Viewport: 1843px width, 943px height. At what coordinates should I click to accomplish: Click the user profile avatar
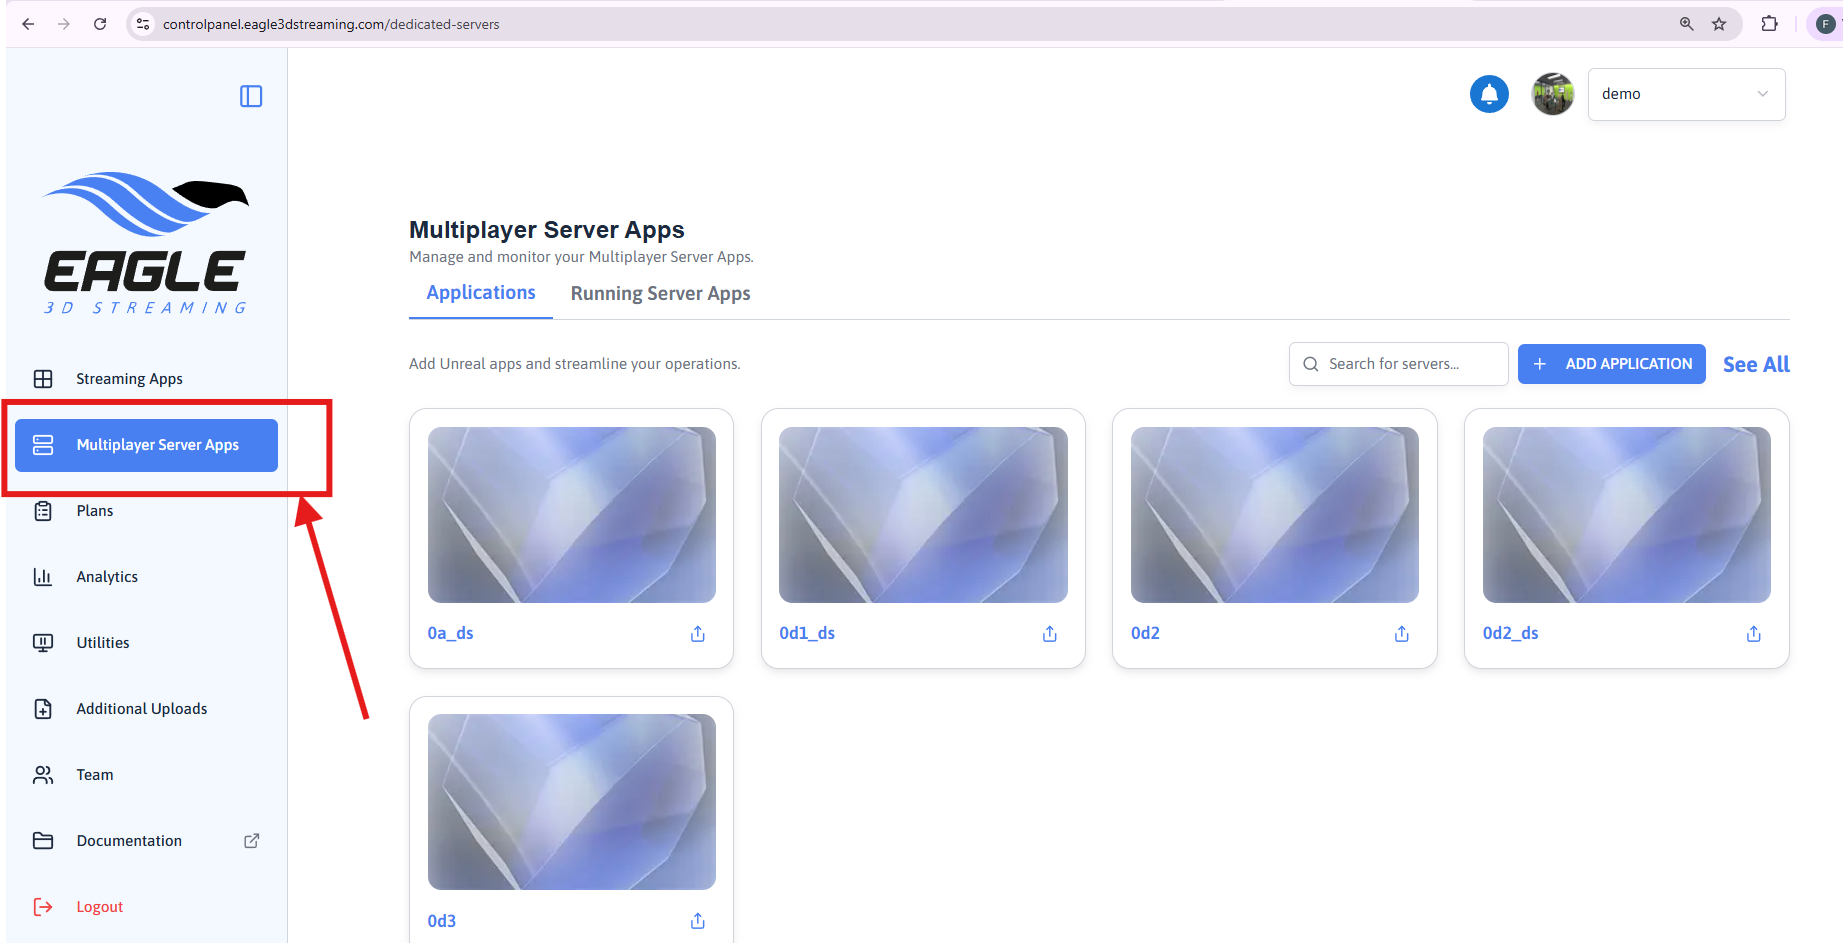coord(1552,94)
